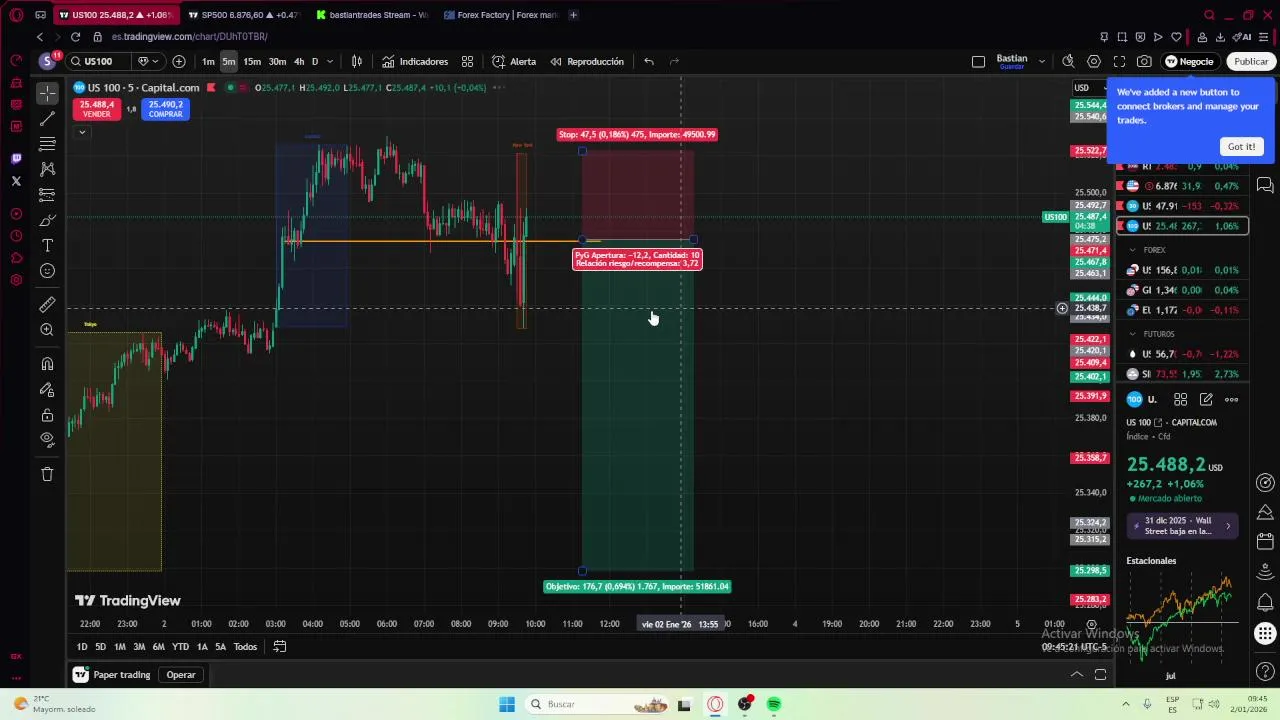This screenshot has height=720, width=1280.
Task: Click the add note pencil icon
Action: (1206, 399)
